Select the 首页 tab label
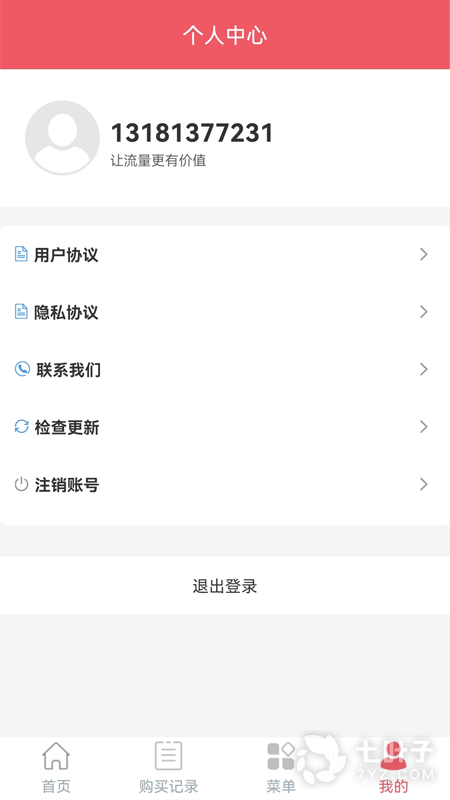The height and width of the screenshot is (800, 450). click(x=56, y=786)
